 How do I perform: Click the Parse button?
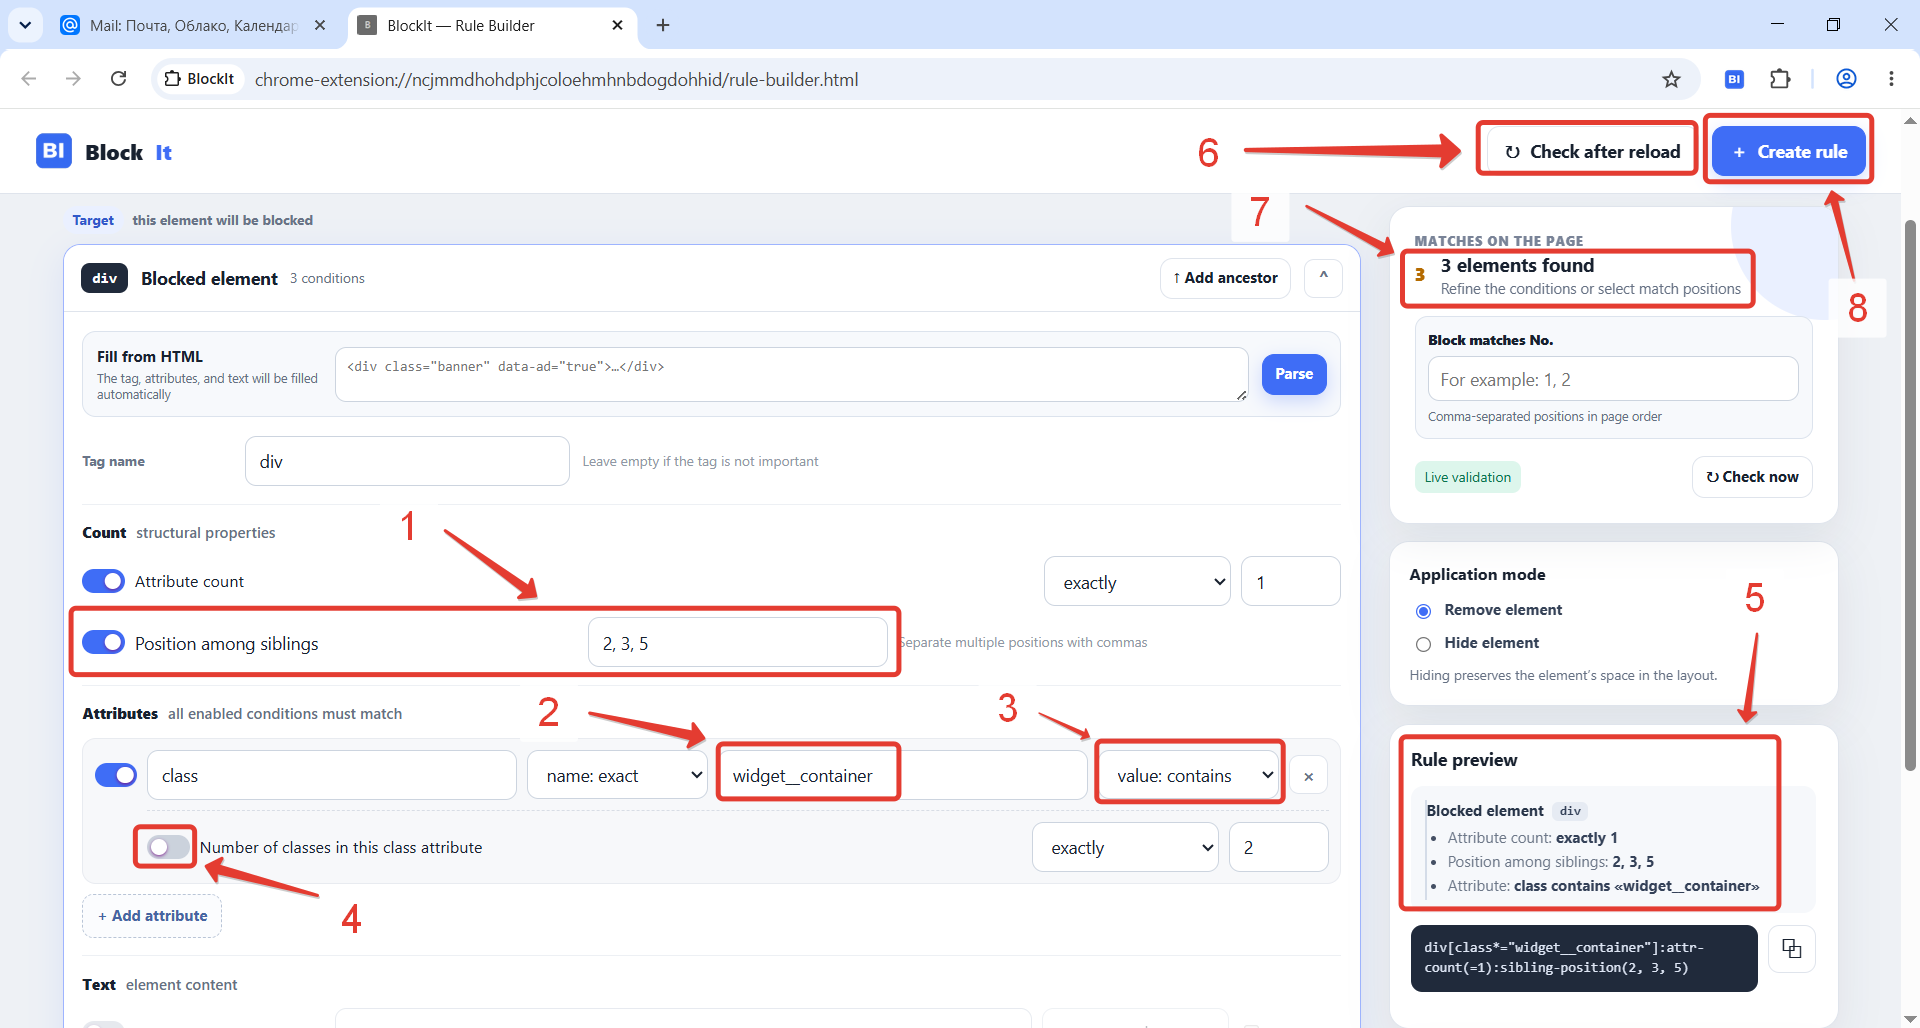tap(1294, 374)
